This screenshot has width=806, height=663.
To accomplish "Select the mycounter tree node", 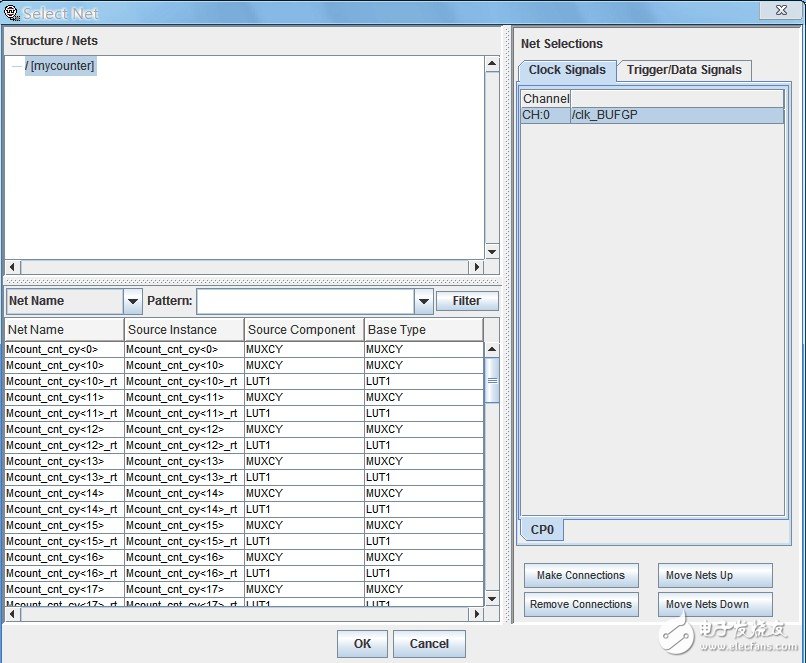I will coord(61,66).
